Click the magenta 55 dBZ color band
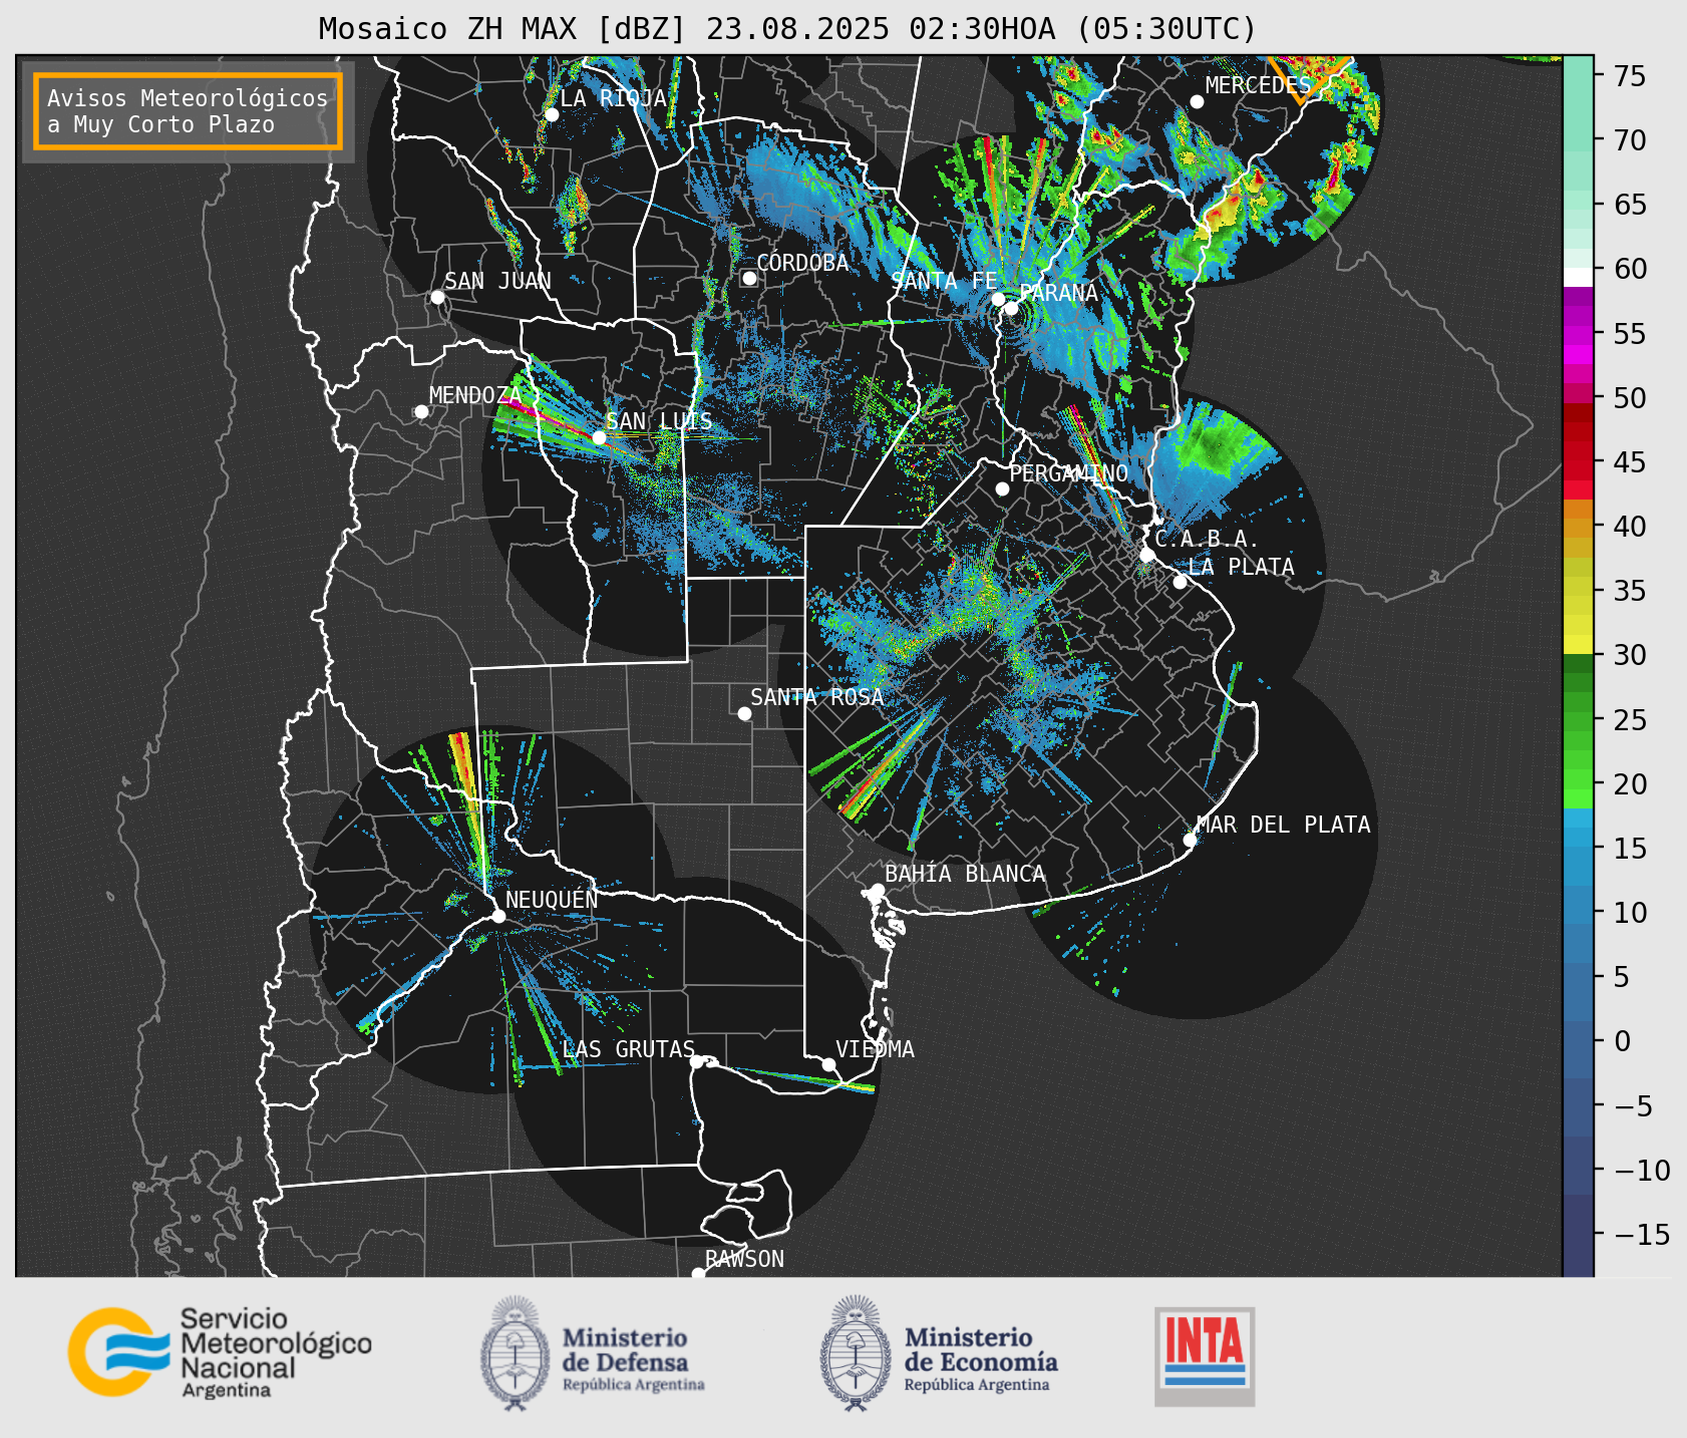 [1578, 333]
